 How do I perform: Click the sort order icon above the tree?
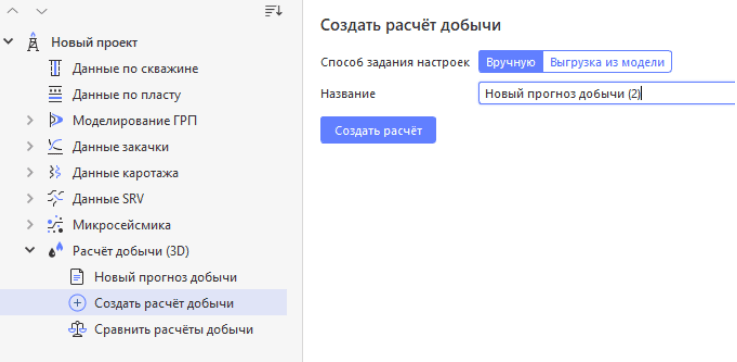point(273,11)
